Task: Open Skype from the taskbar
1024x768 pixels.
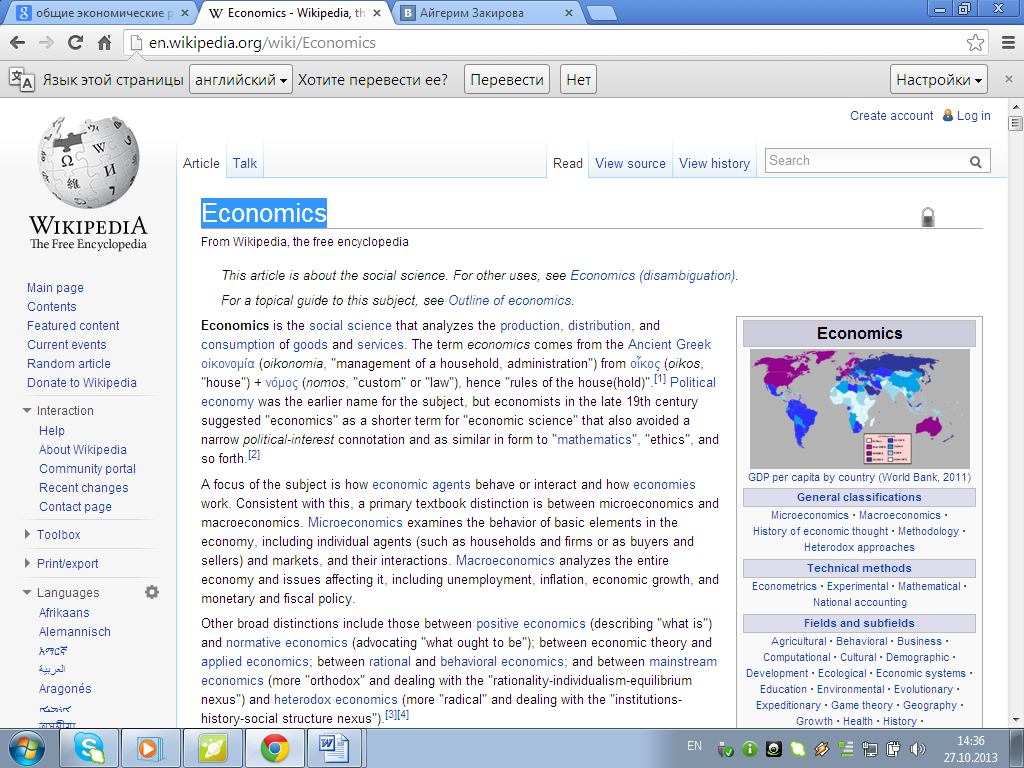Action: click(x=89, y=748)
